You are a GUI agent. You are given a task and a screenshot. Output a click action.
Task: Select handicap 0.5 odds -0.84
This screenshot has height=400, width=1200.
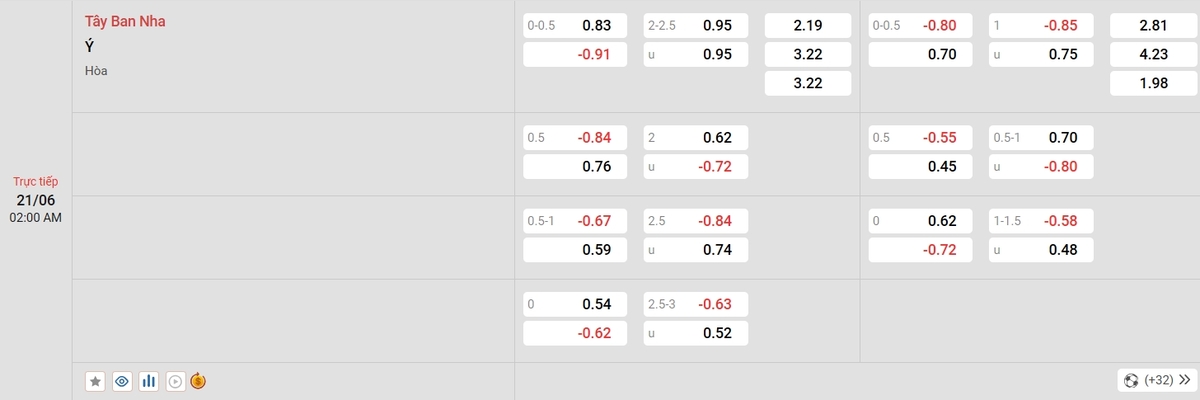pyautogui.click(x=575, y=138)
